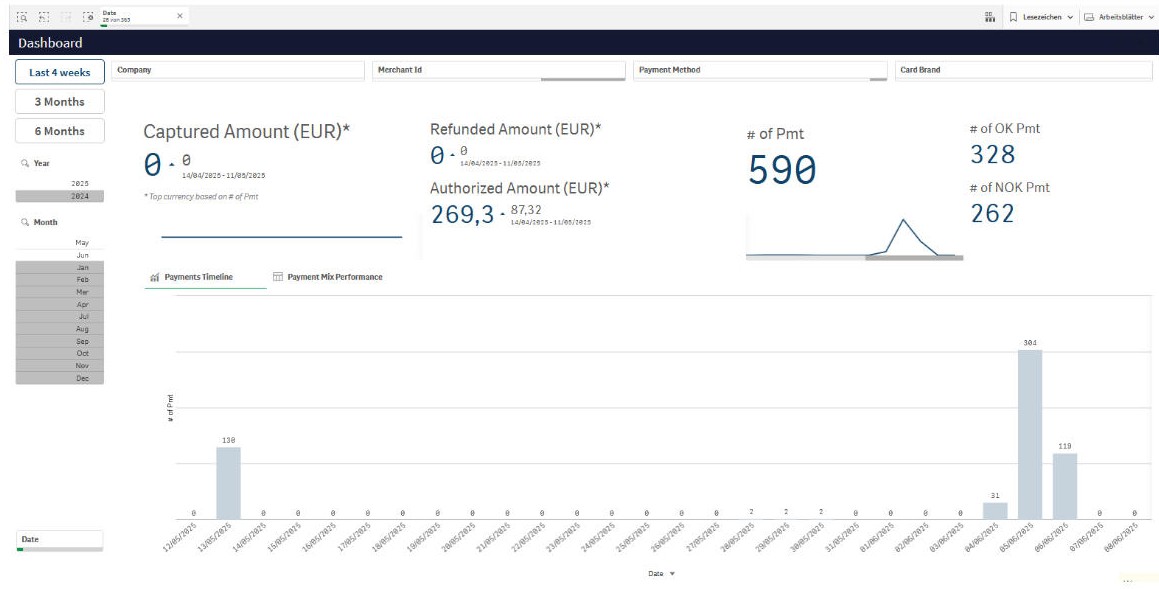Click the Lesezeichen bookmark icon

[1013, 17]
